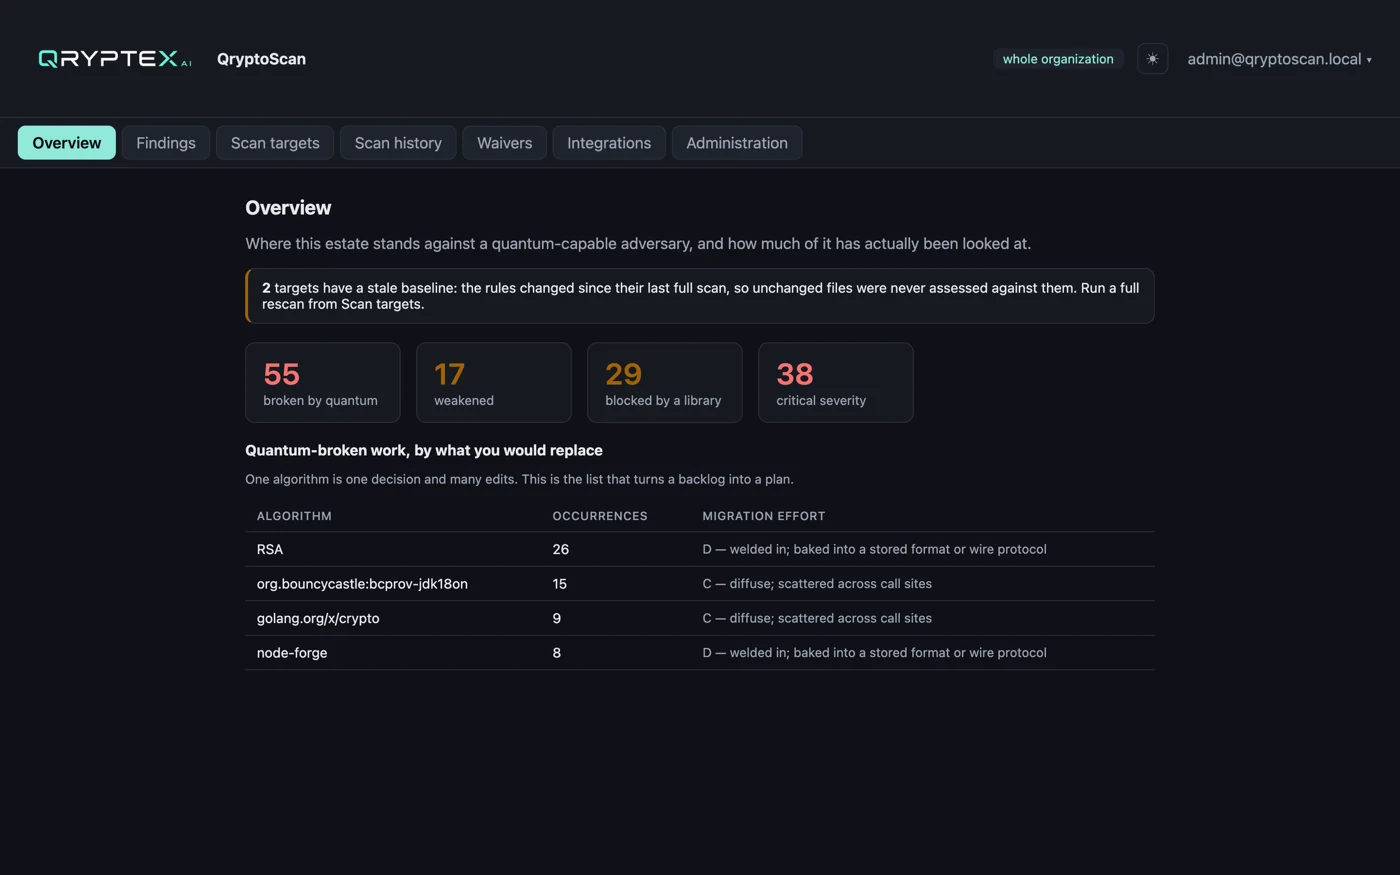The height and width of the screenshot is (875, 1400).
Task: Click the 9 occurrences value for golang crypto
Action: pos(557,618)
